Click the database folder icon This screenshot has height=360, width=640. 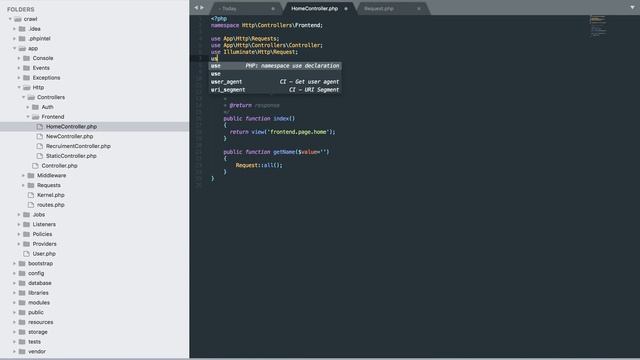(22, 283)
